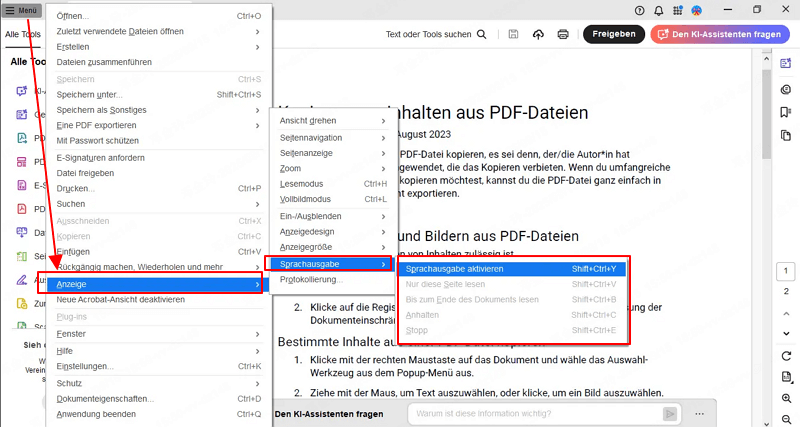Open AI assistant panel icon in right rail
This screenshot has height=427, width=800.
pyautogui.click(x=786, y=63)
